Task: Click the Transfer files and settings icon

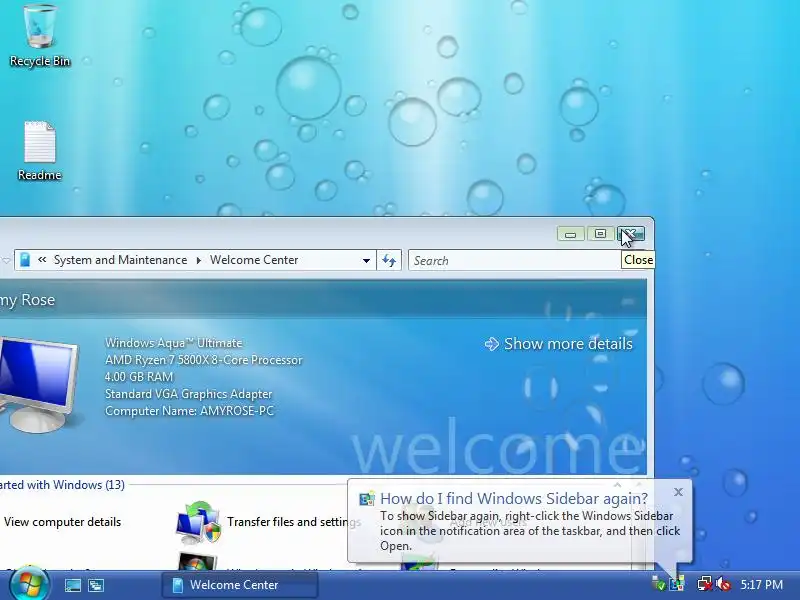Action: [198, 522]
